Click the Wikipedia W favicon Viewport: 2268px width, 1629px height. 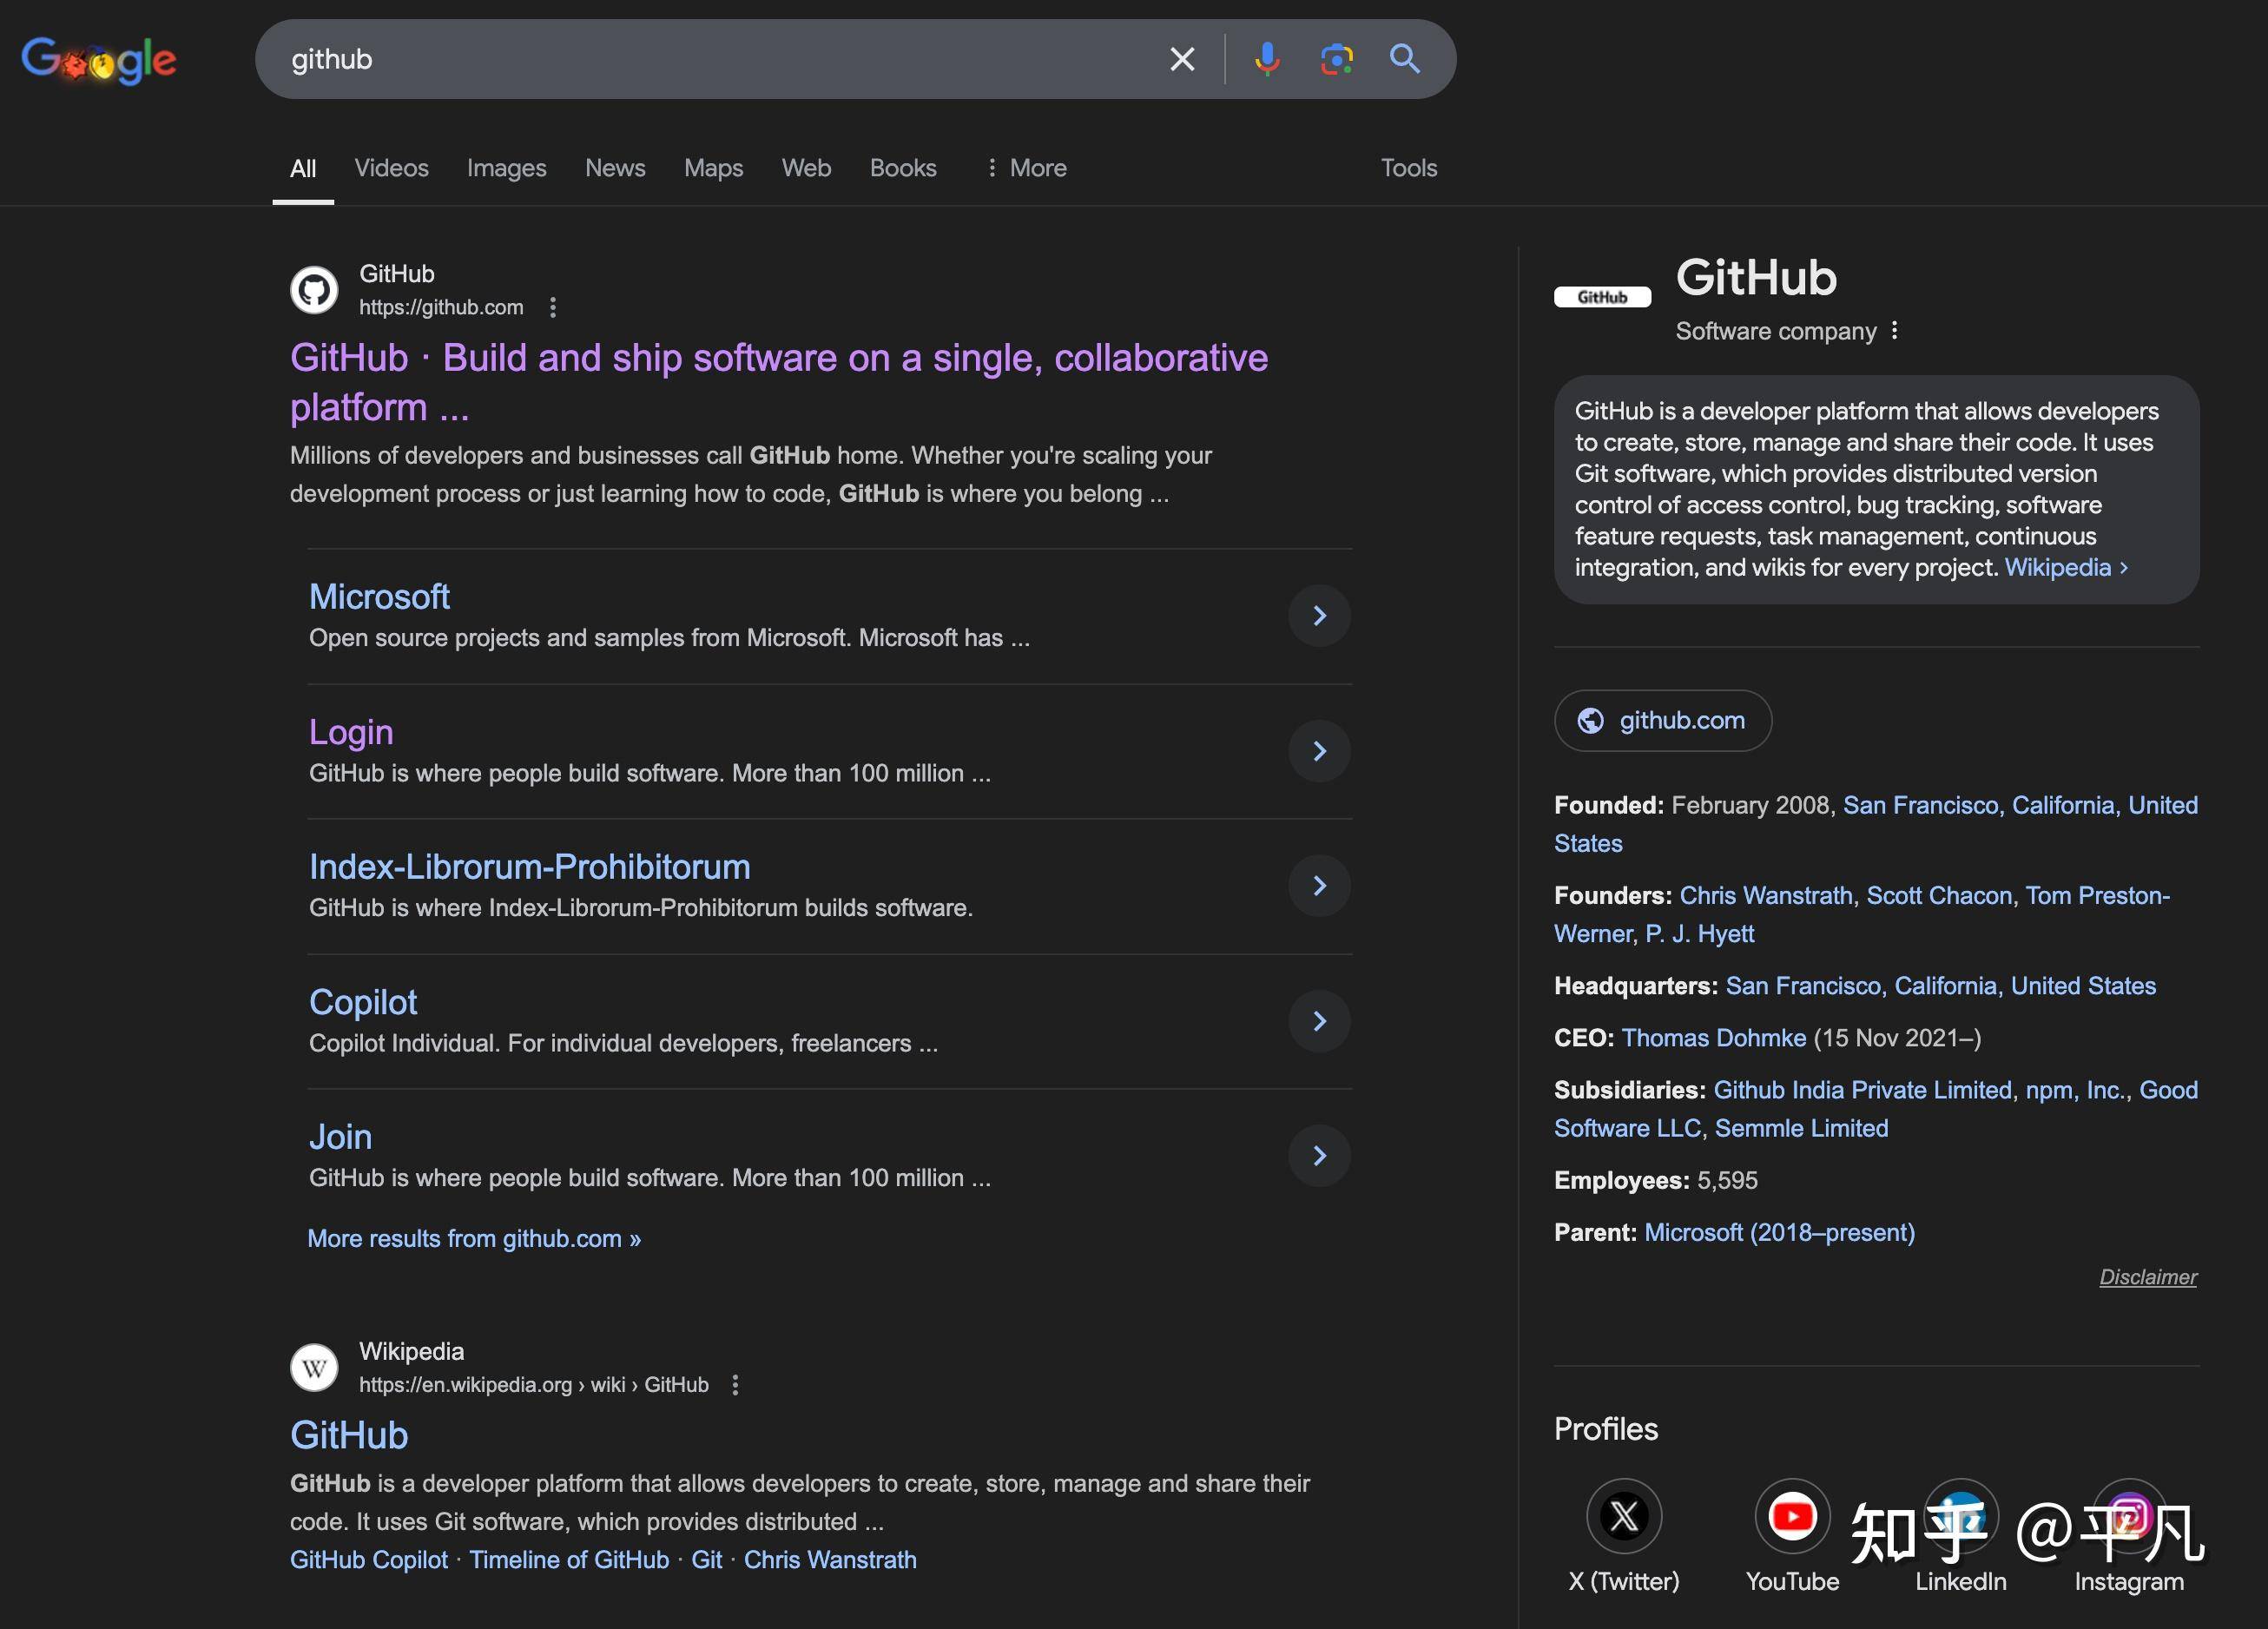[314, 1367]
